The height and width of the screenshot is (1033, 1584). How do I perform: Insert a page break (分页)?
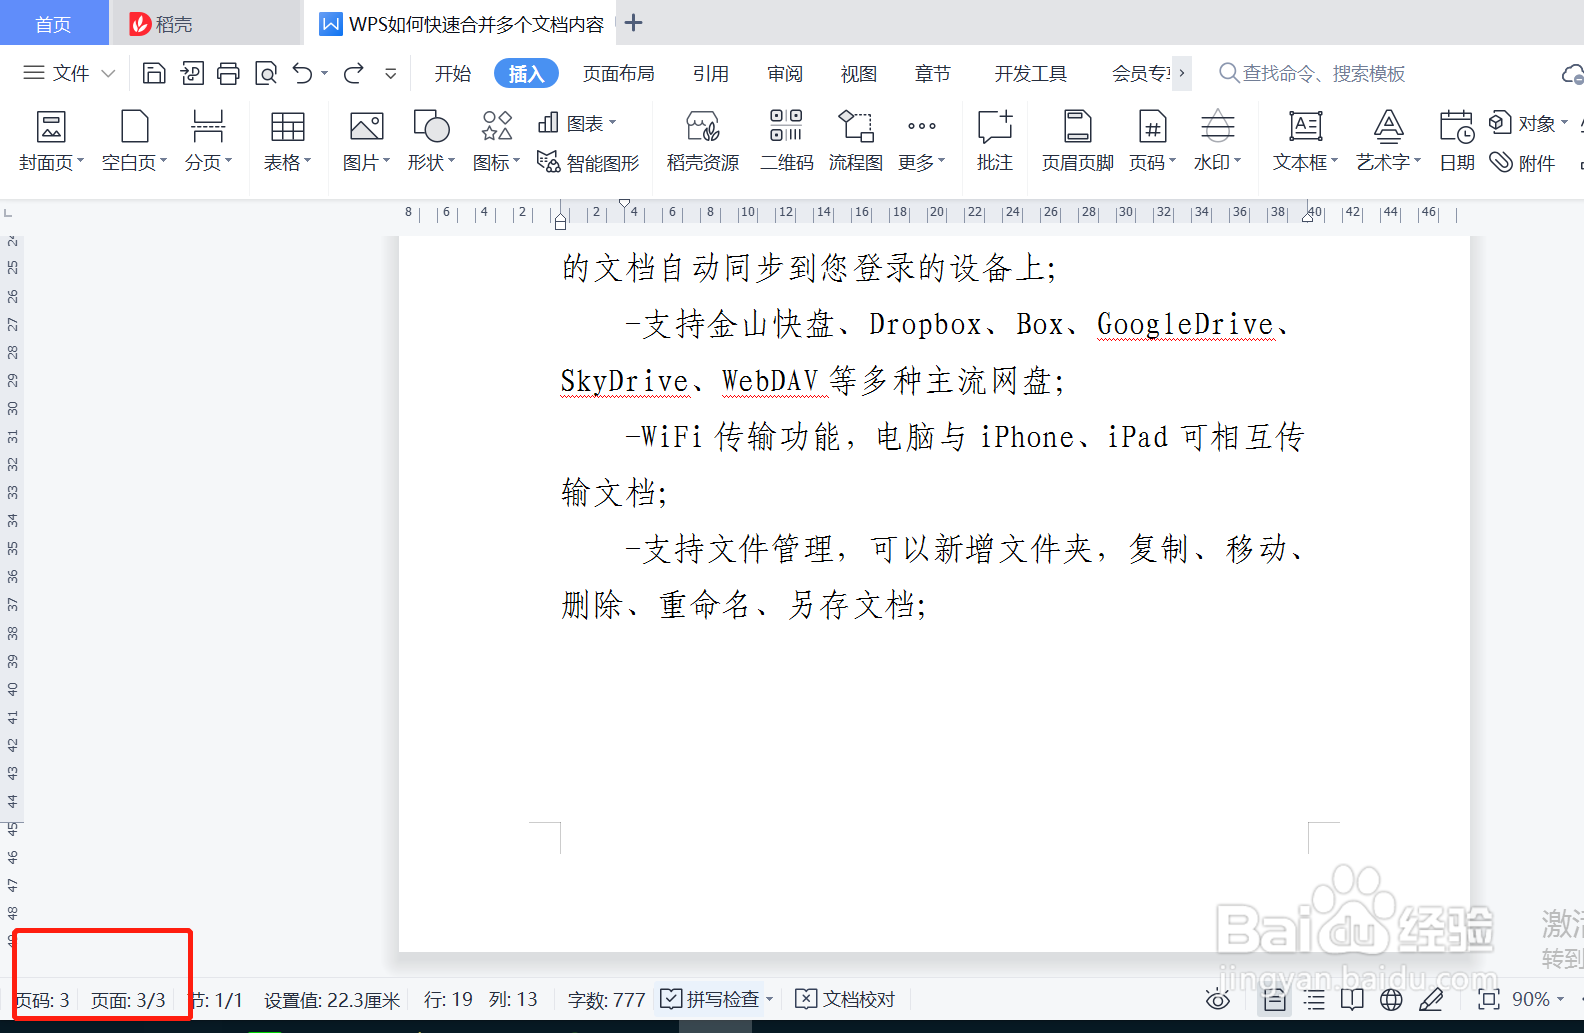(208, 141)
